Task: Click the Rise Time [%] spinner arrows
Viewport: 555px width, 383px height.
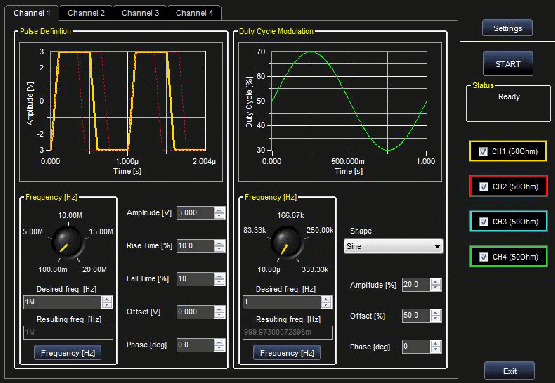Action: tap(219, 246)
